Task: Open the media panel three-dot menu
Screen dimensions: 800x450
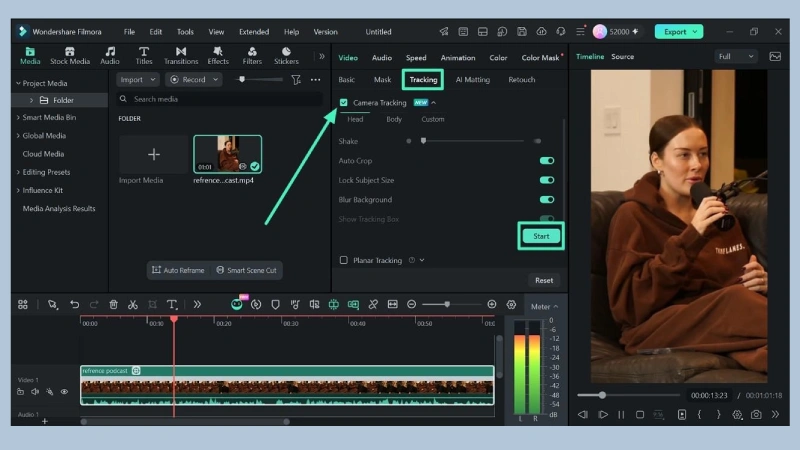Action: click(315, 80)
